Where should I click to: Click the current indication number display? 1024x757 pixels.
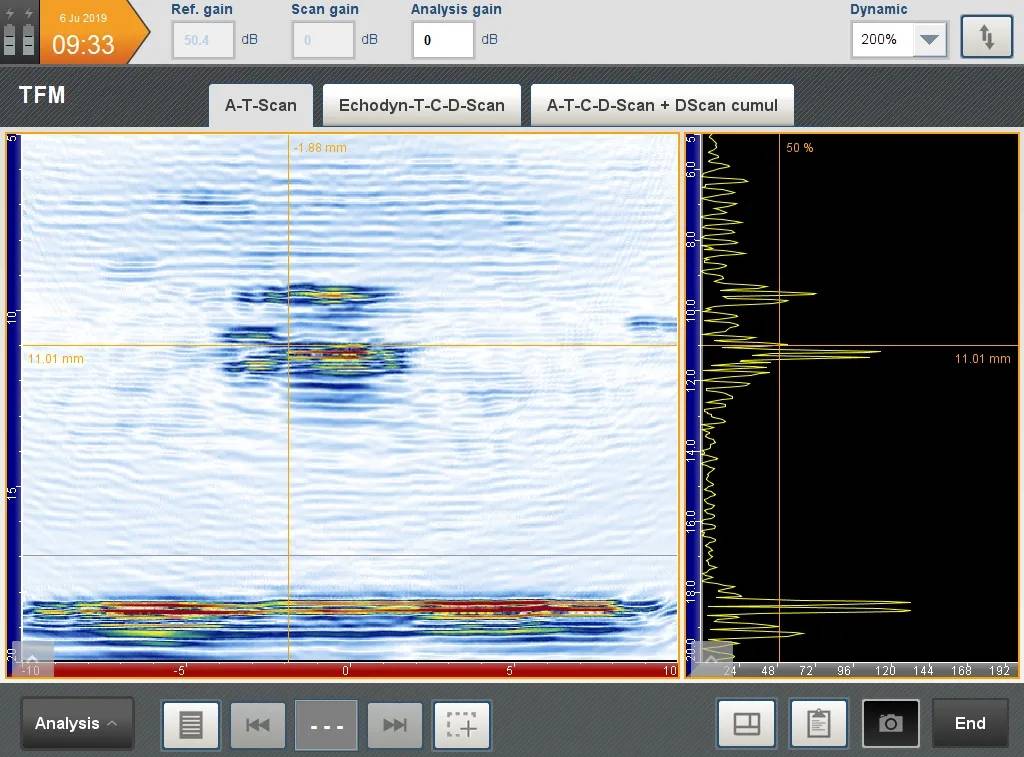click(x=326, y=724)
